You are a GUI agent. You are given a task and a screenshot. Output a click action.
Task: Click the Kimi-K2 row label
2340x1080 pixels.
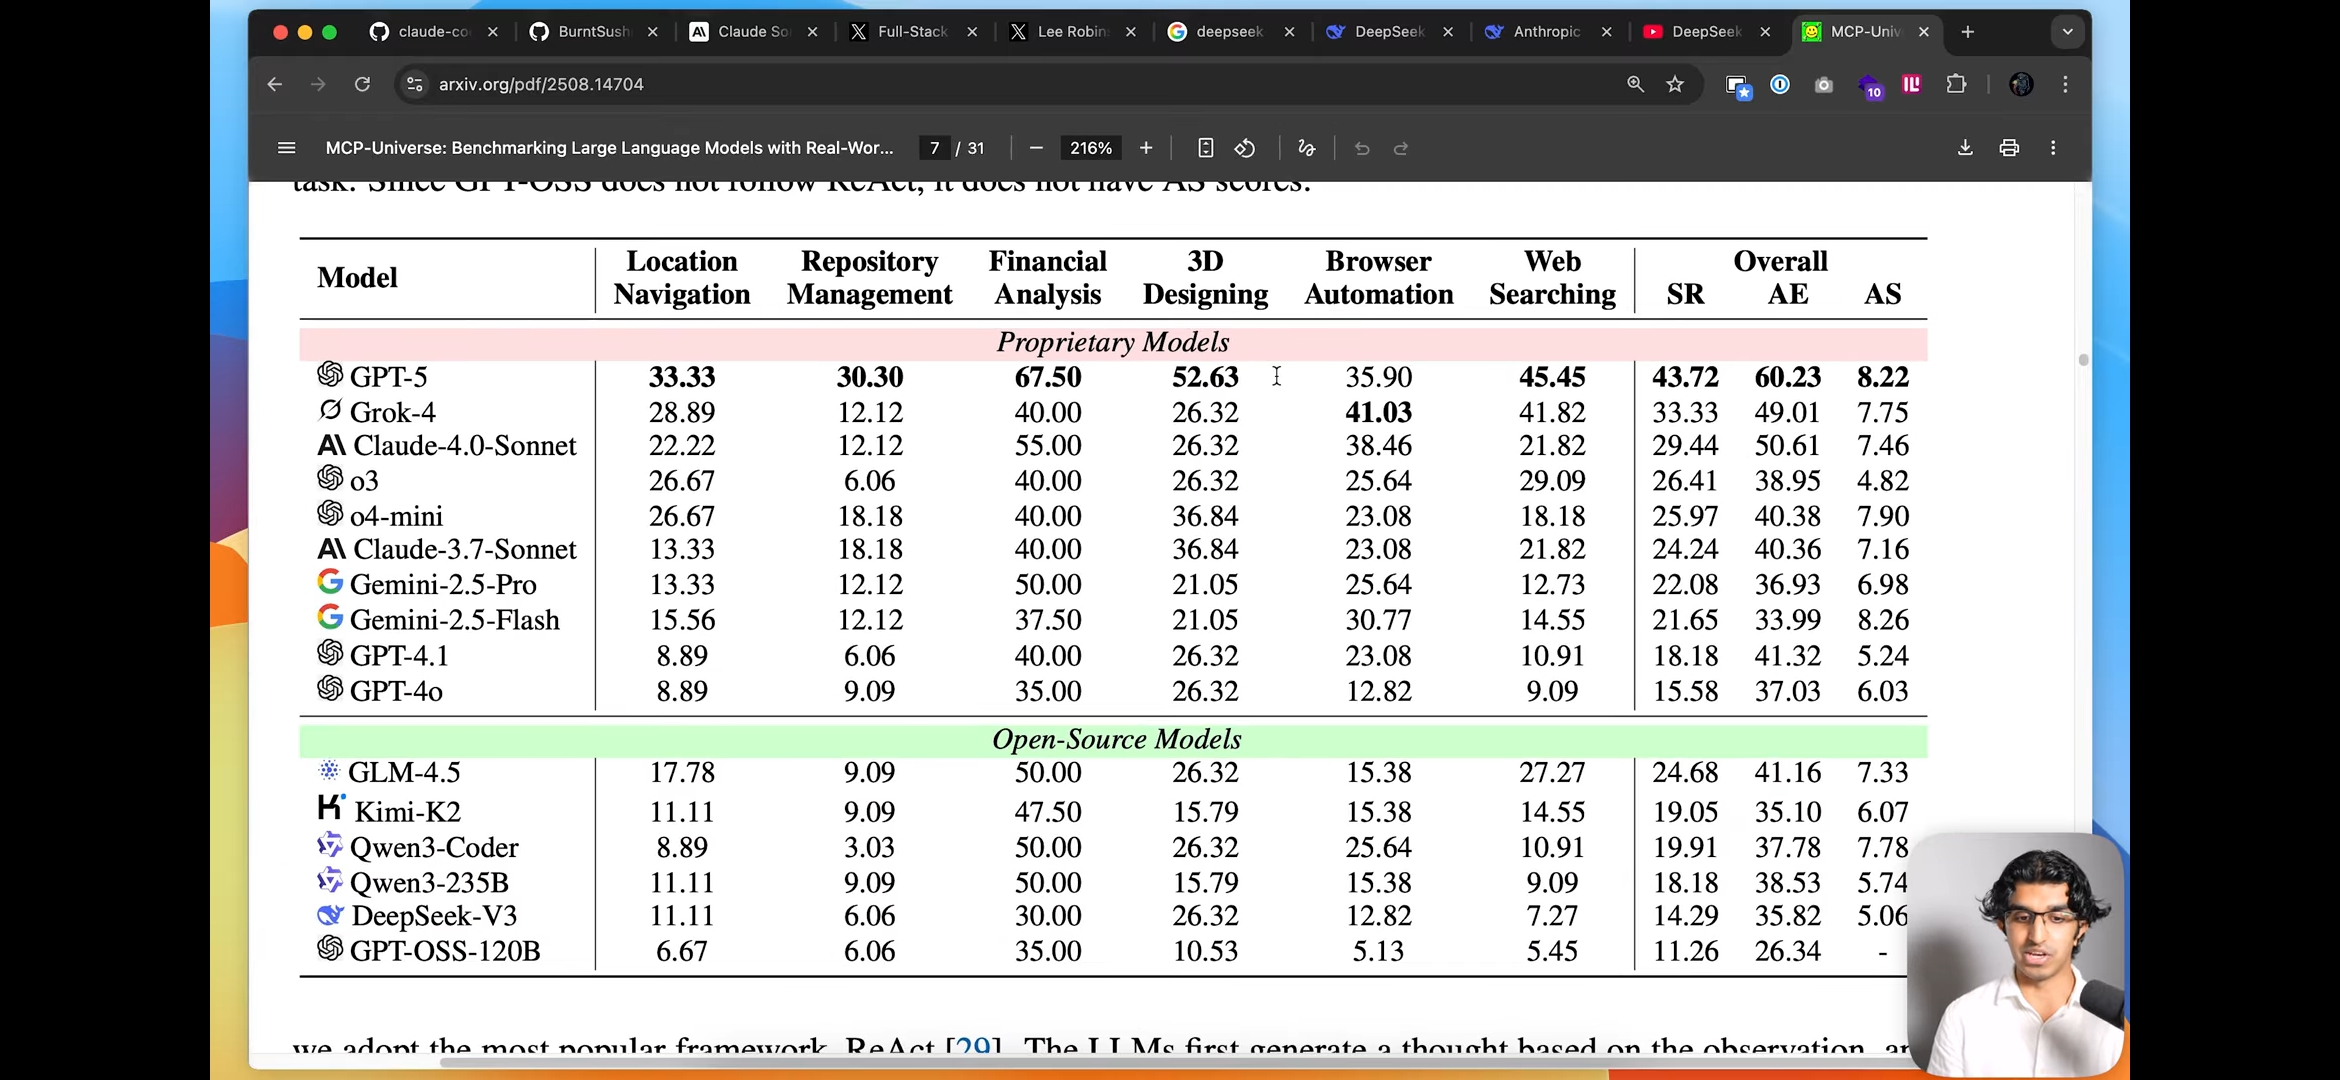point(407,811)
